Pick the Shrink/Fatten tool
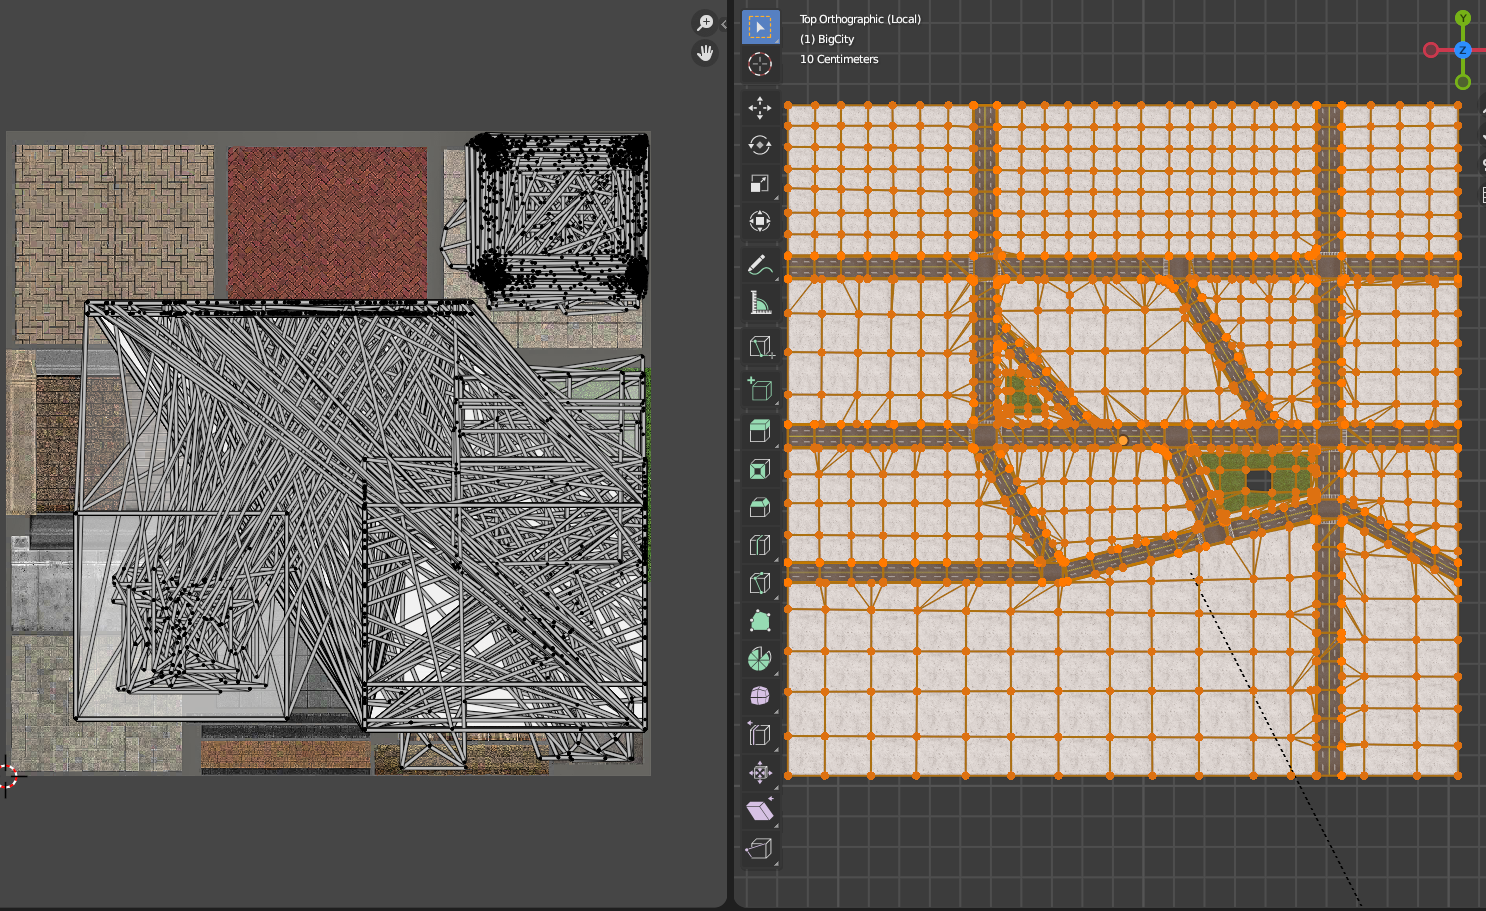The height and width of the screenshot is (911, 1486). [760, 772]
